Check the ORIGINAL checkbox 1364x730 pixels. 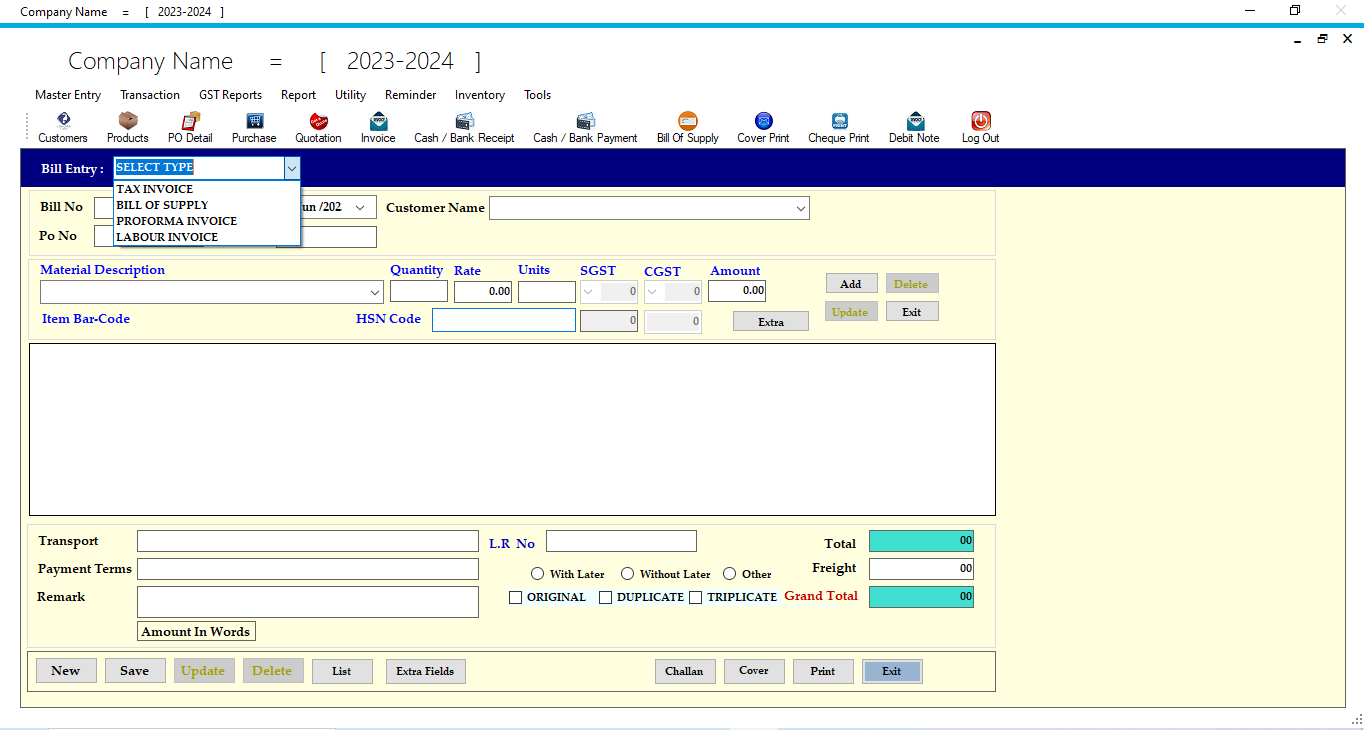pyautogui.click(x=516, y=597)
